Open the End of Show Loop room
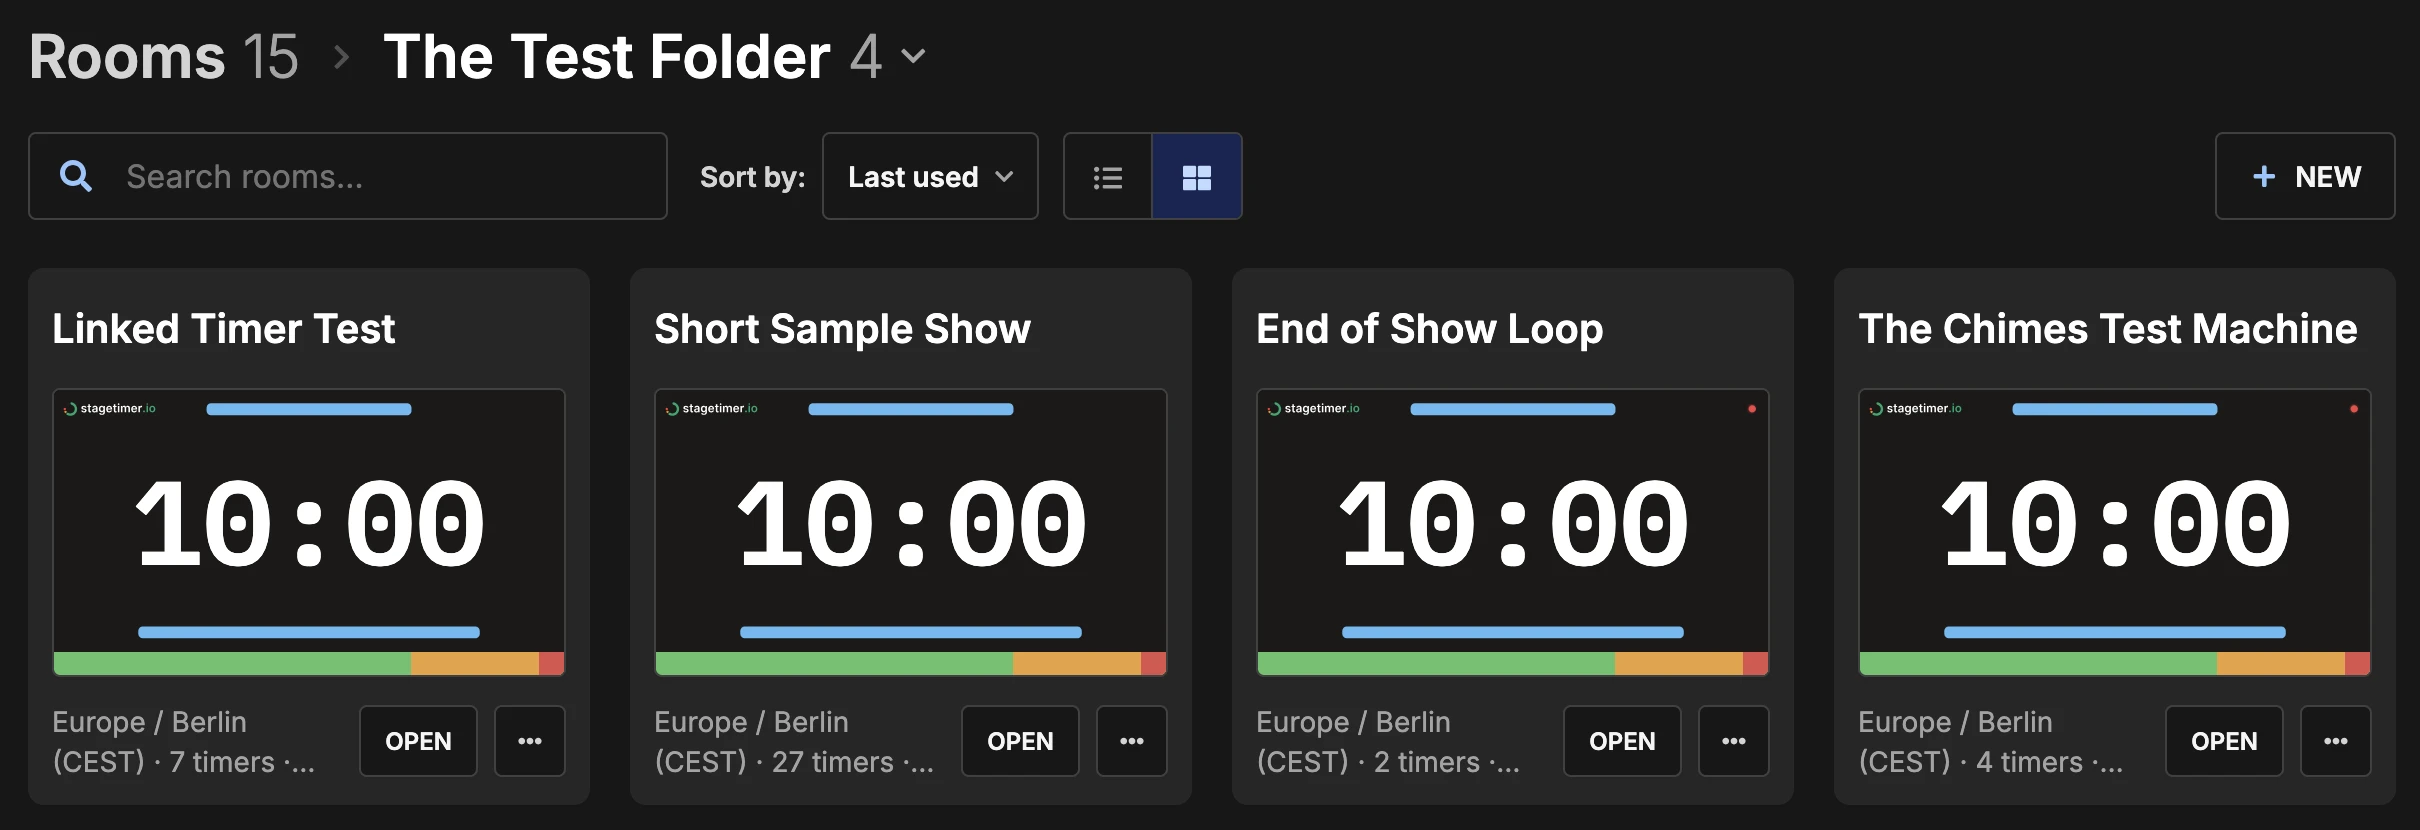 [x=1622, y=741]
